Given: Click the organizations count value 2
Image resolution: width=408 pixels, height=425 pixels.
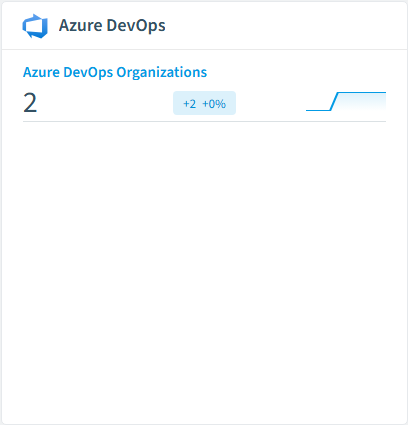Looking at the screenshot, I should (x=30, y=103).
